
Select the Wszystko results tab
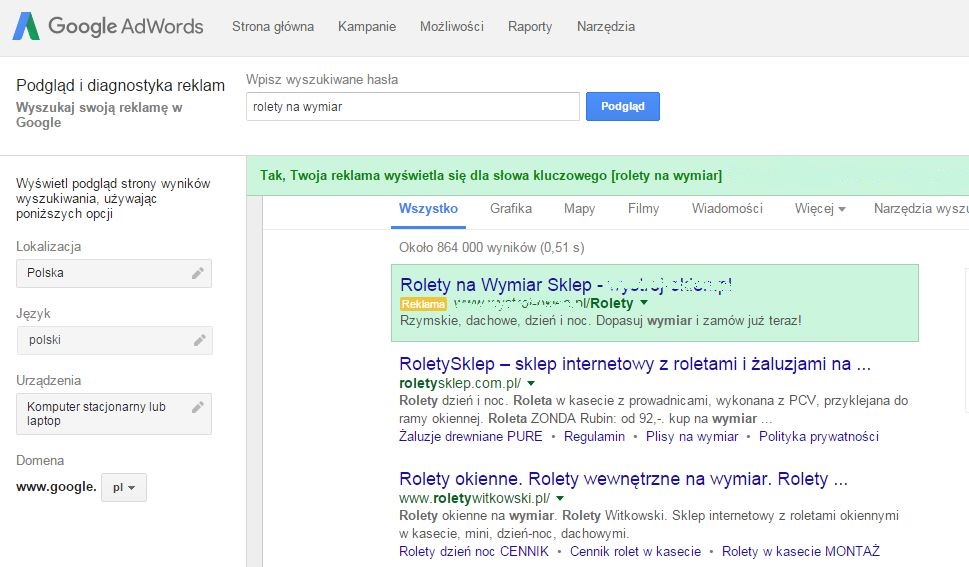(x=428, y=209)
